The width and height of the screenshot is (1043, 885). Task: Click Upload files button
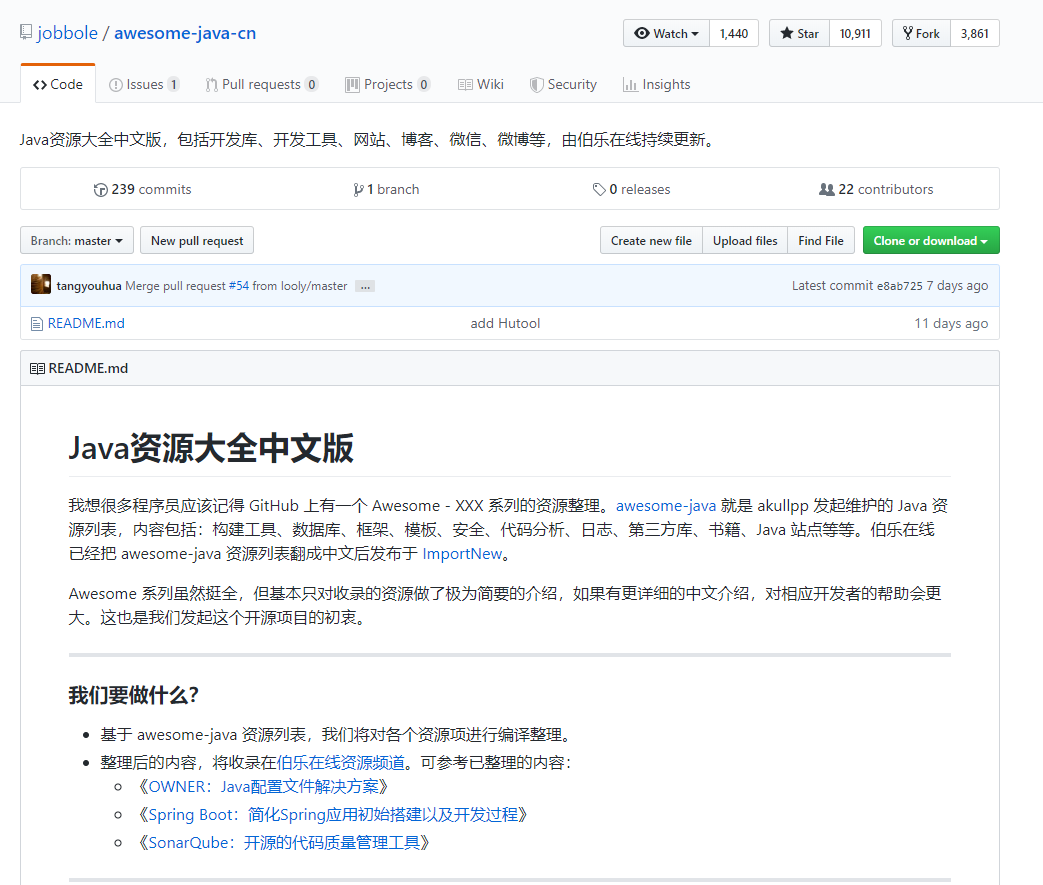745,240
